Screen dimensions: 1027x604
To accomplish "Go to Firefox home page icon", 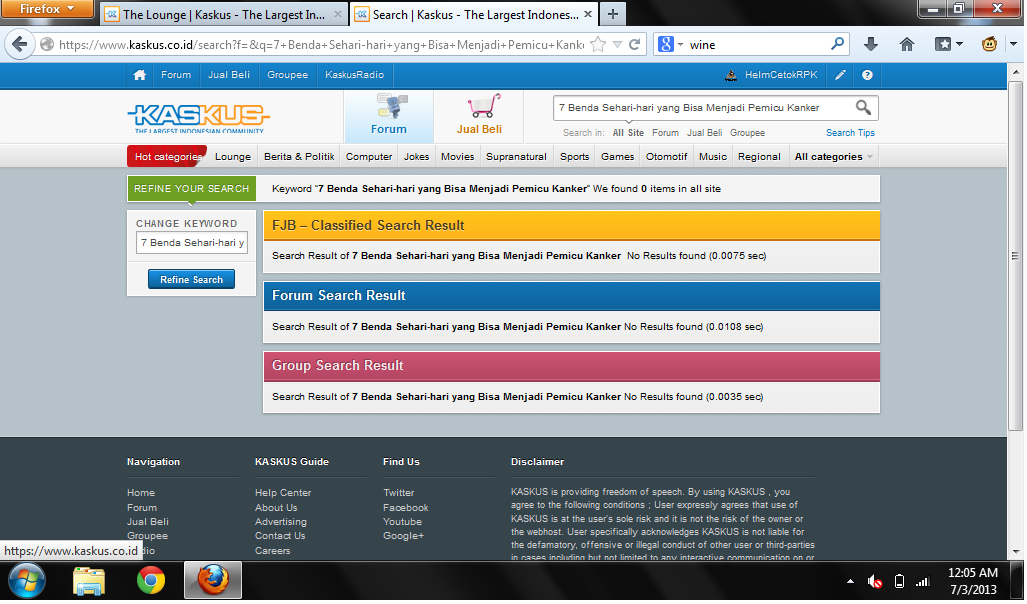I will coord(906,45).
